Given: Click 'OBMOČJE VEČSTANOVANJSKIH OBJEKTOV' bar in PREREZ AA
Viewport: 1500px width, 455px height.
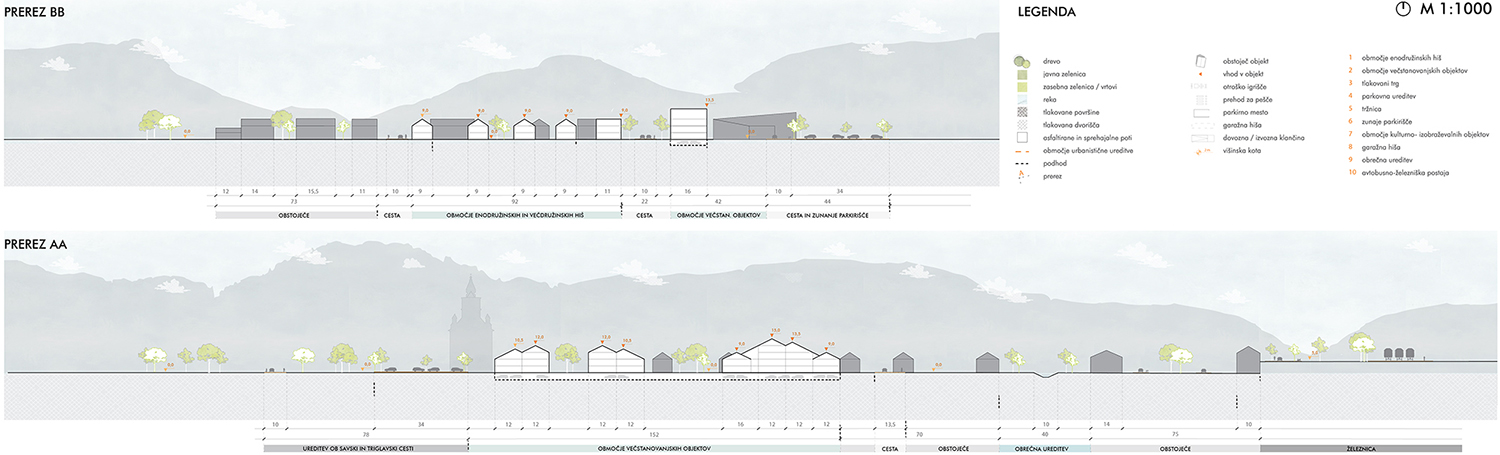Looking at the screenshot, I should (x=655, y=450).
